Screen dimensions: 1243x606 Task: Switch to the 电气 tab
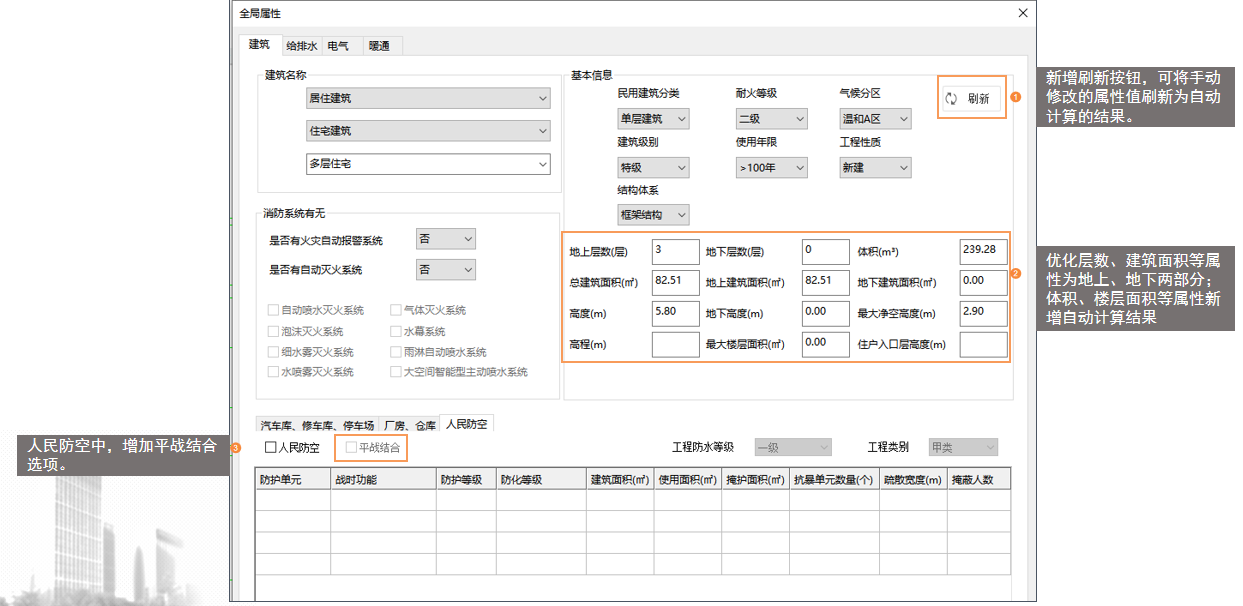(x=338, y=46)
